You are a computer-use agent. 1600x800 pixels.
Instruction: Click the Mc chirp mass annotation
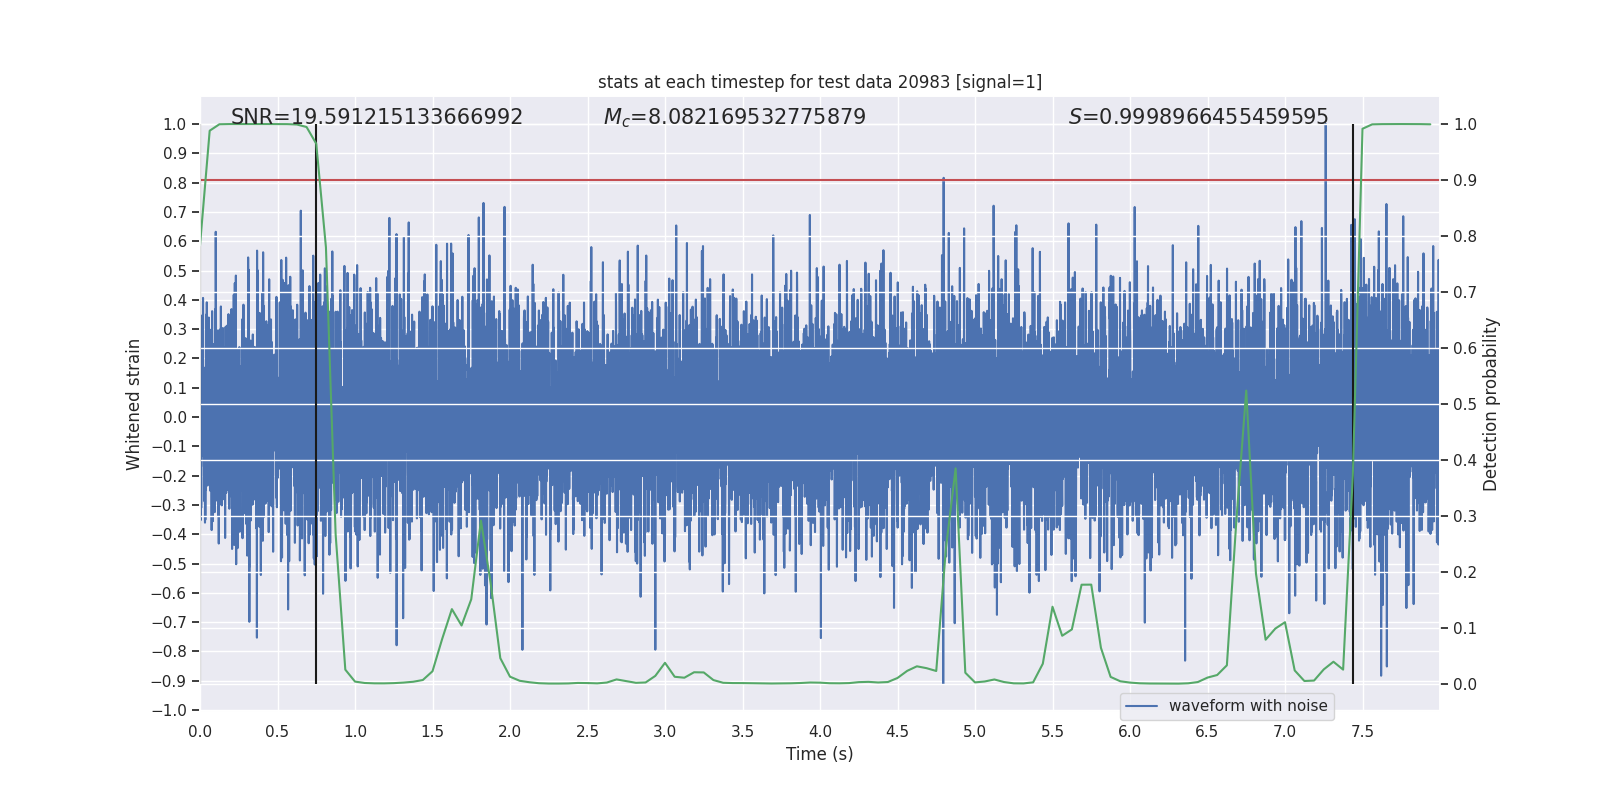735,117
